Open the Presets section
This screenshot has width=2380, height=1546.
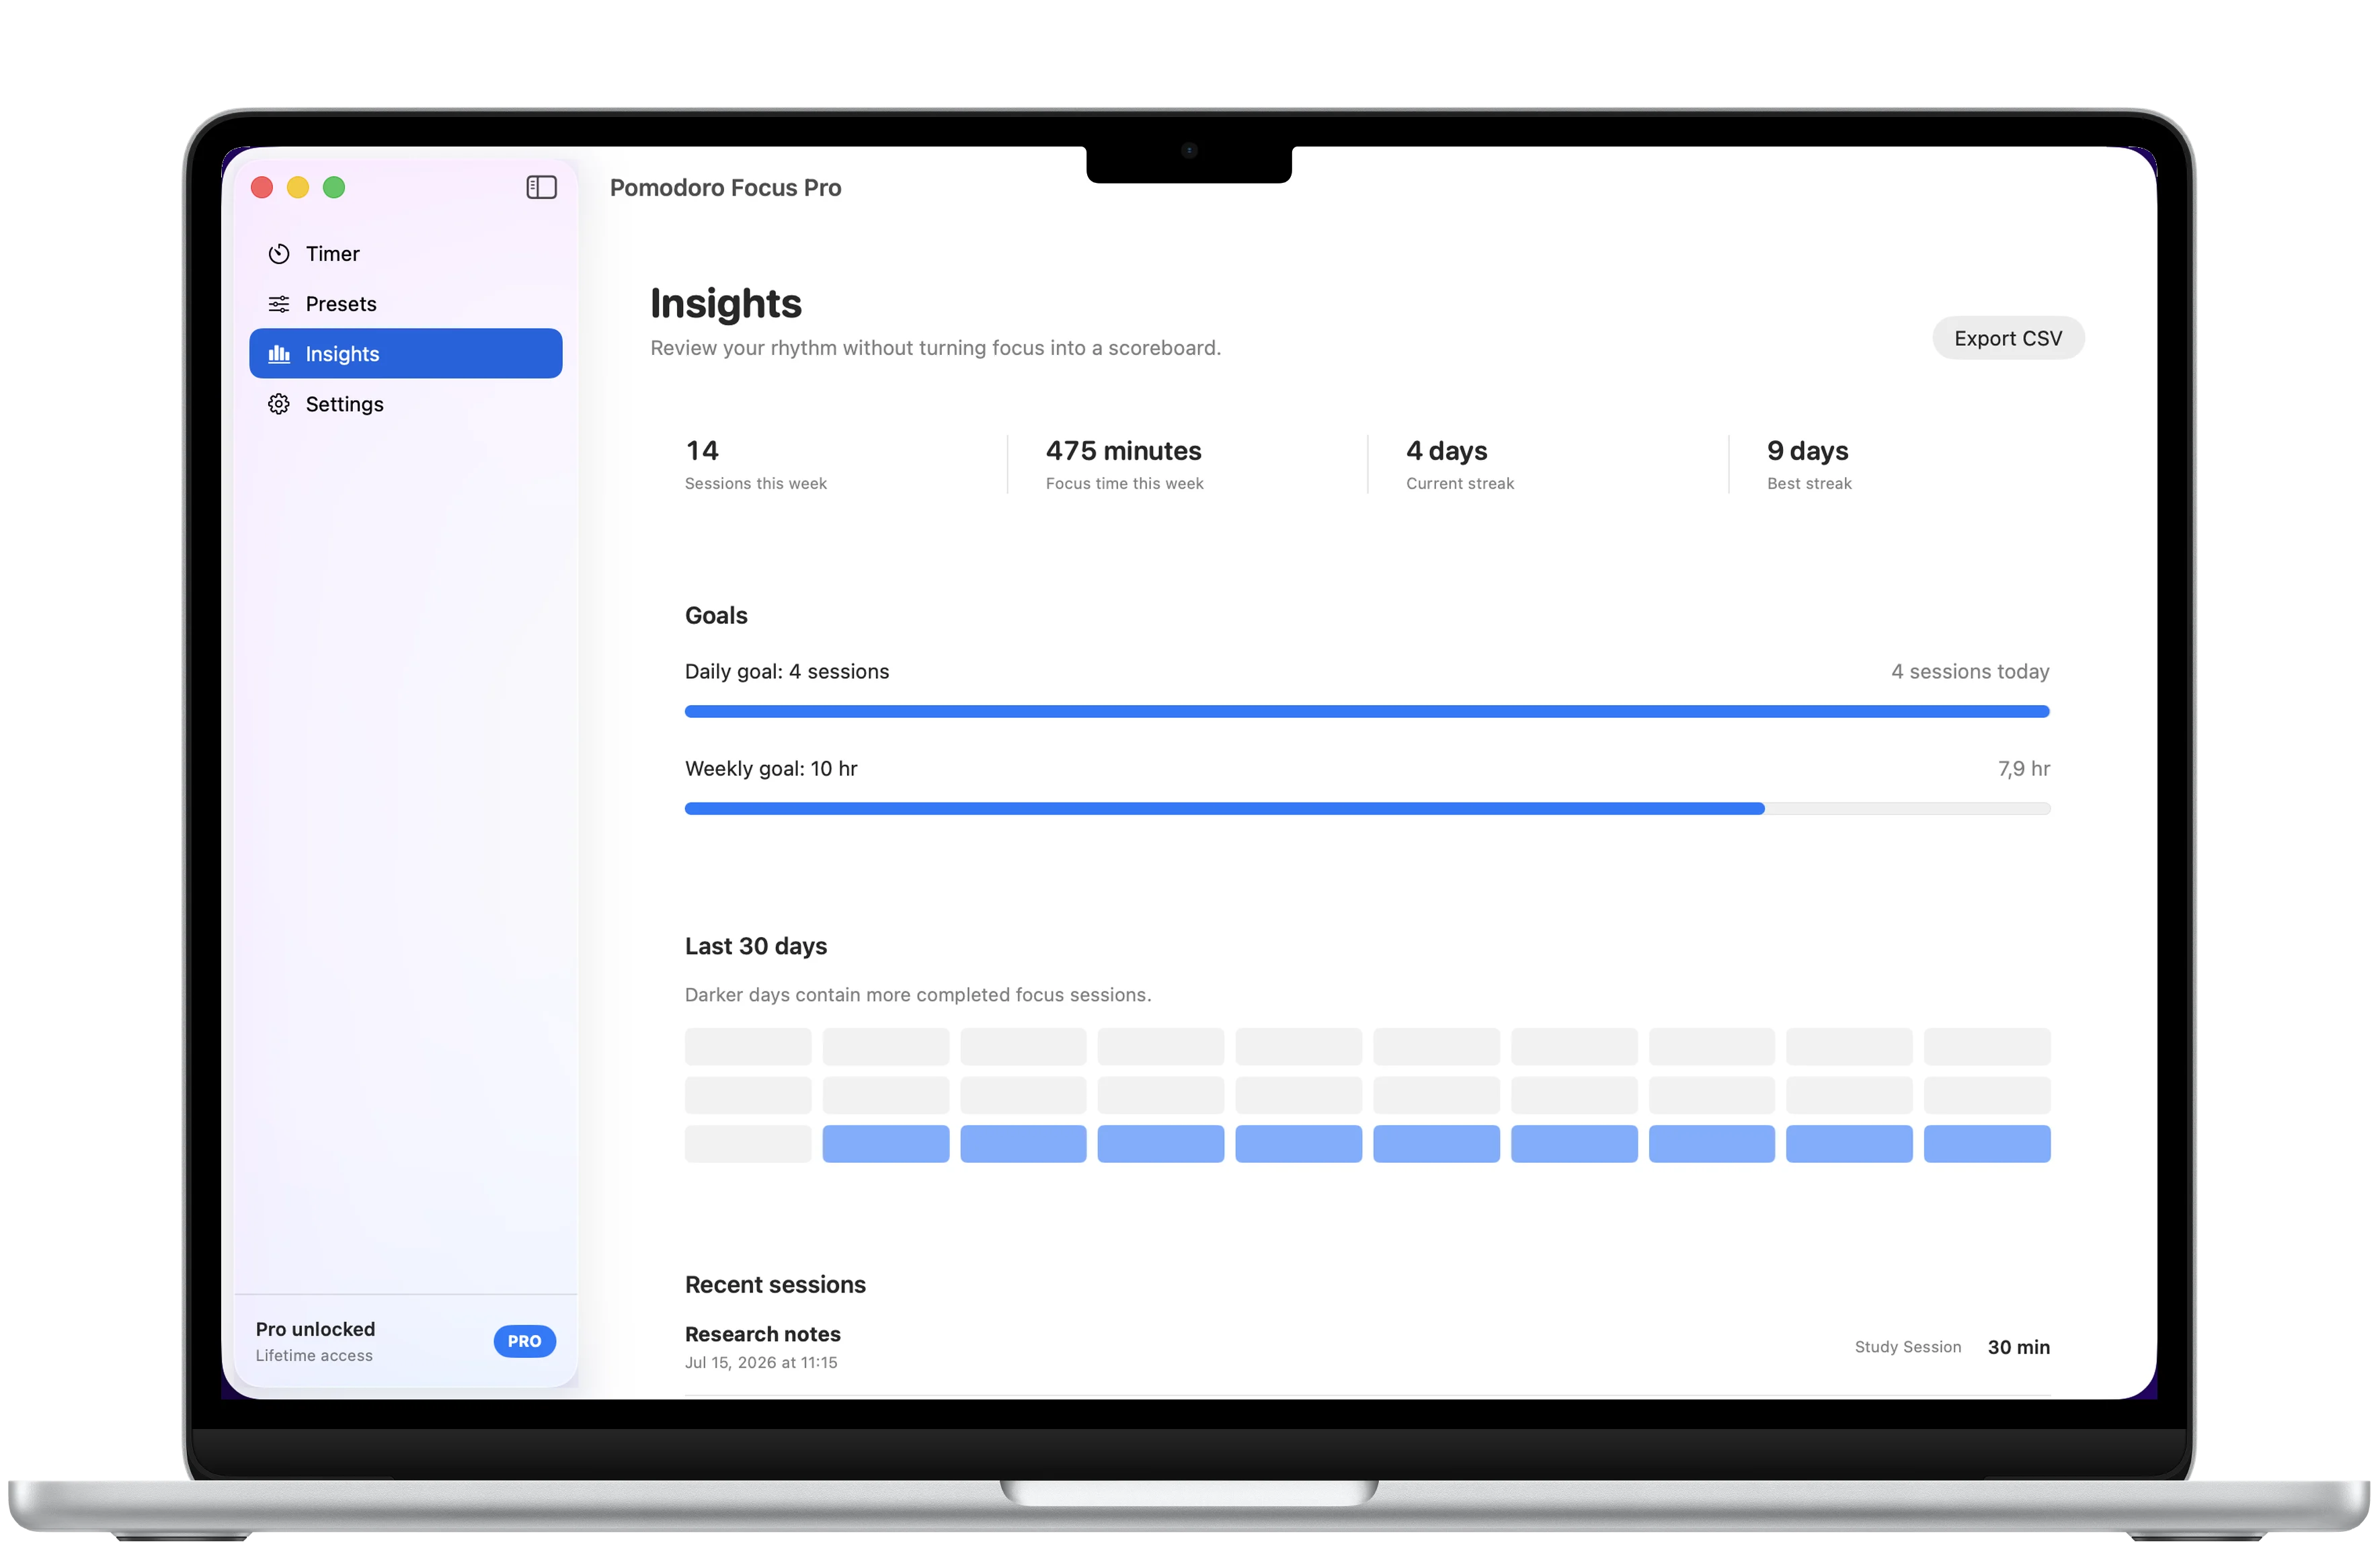(406, 304)
